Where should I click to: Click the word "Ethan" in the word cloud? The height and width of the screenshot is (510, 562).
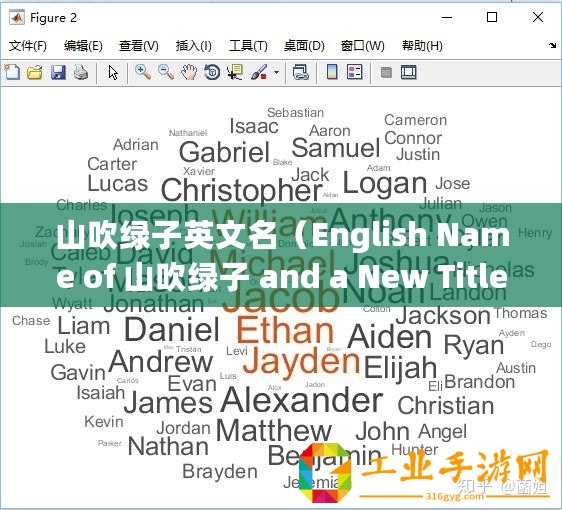click(285, 330)
